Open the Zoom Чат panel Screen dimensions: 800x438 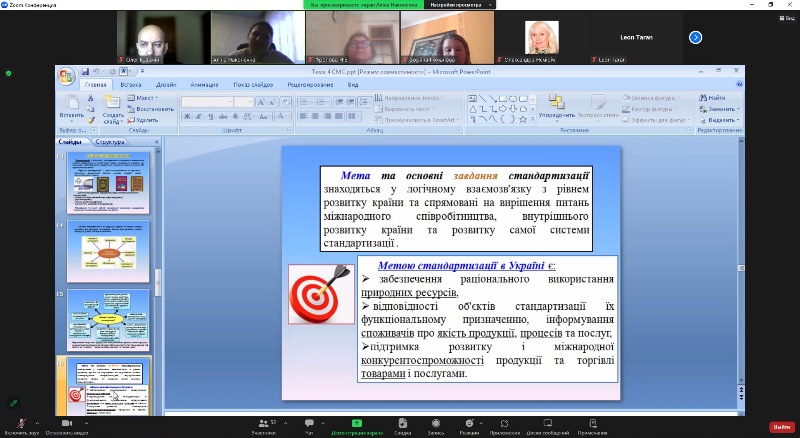click(309, 424)
